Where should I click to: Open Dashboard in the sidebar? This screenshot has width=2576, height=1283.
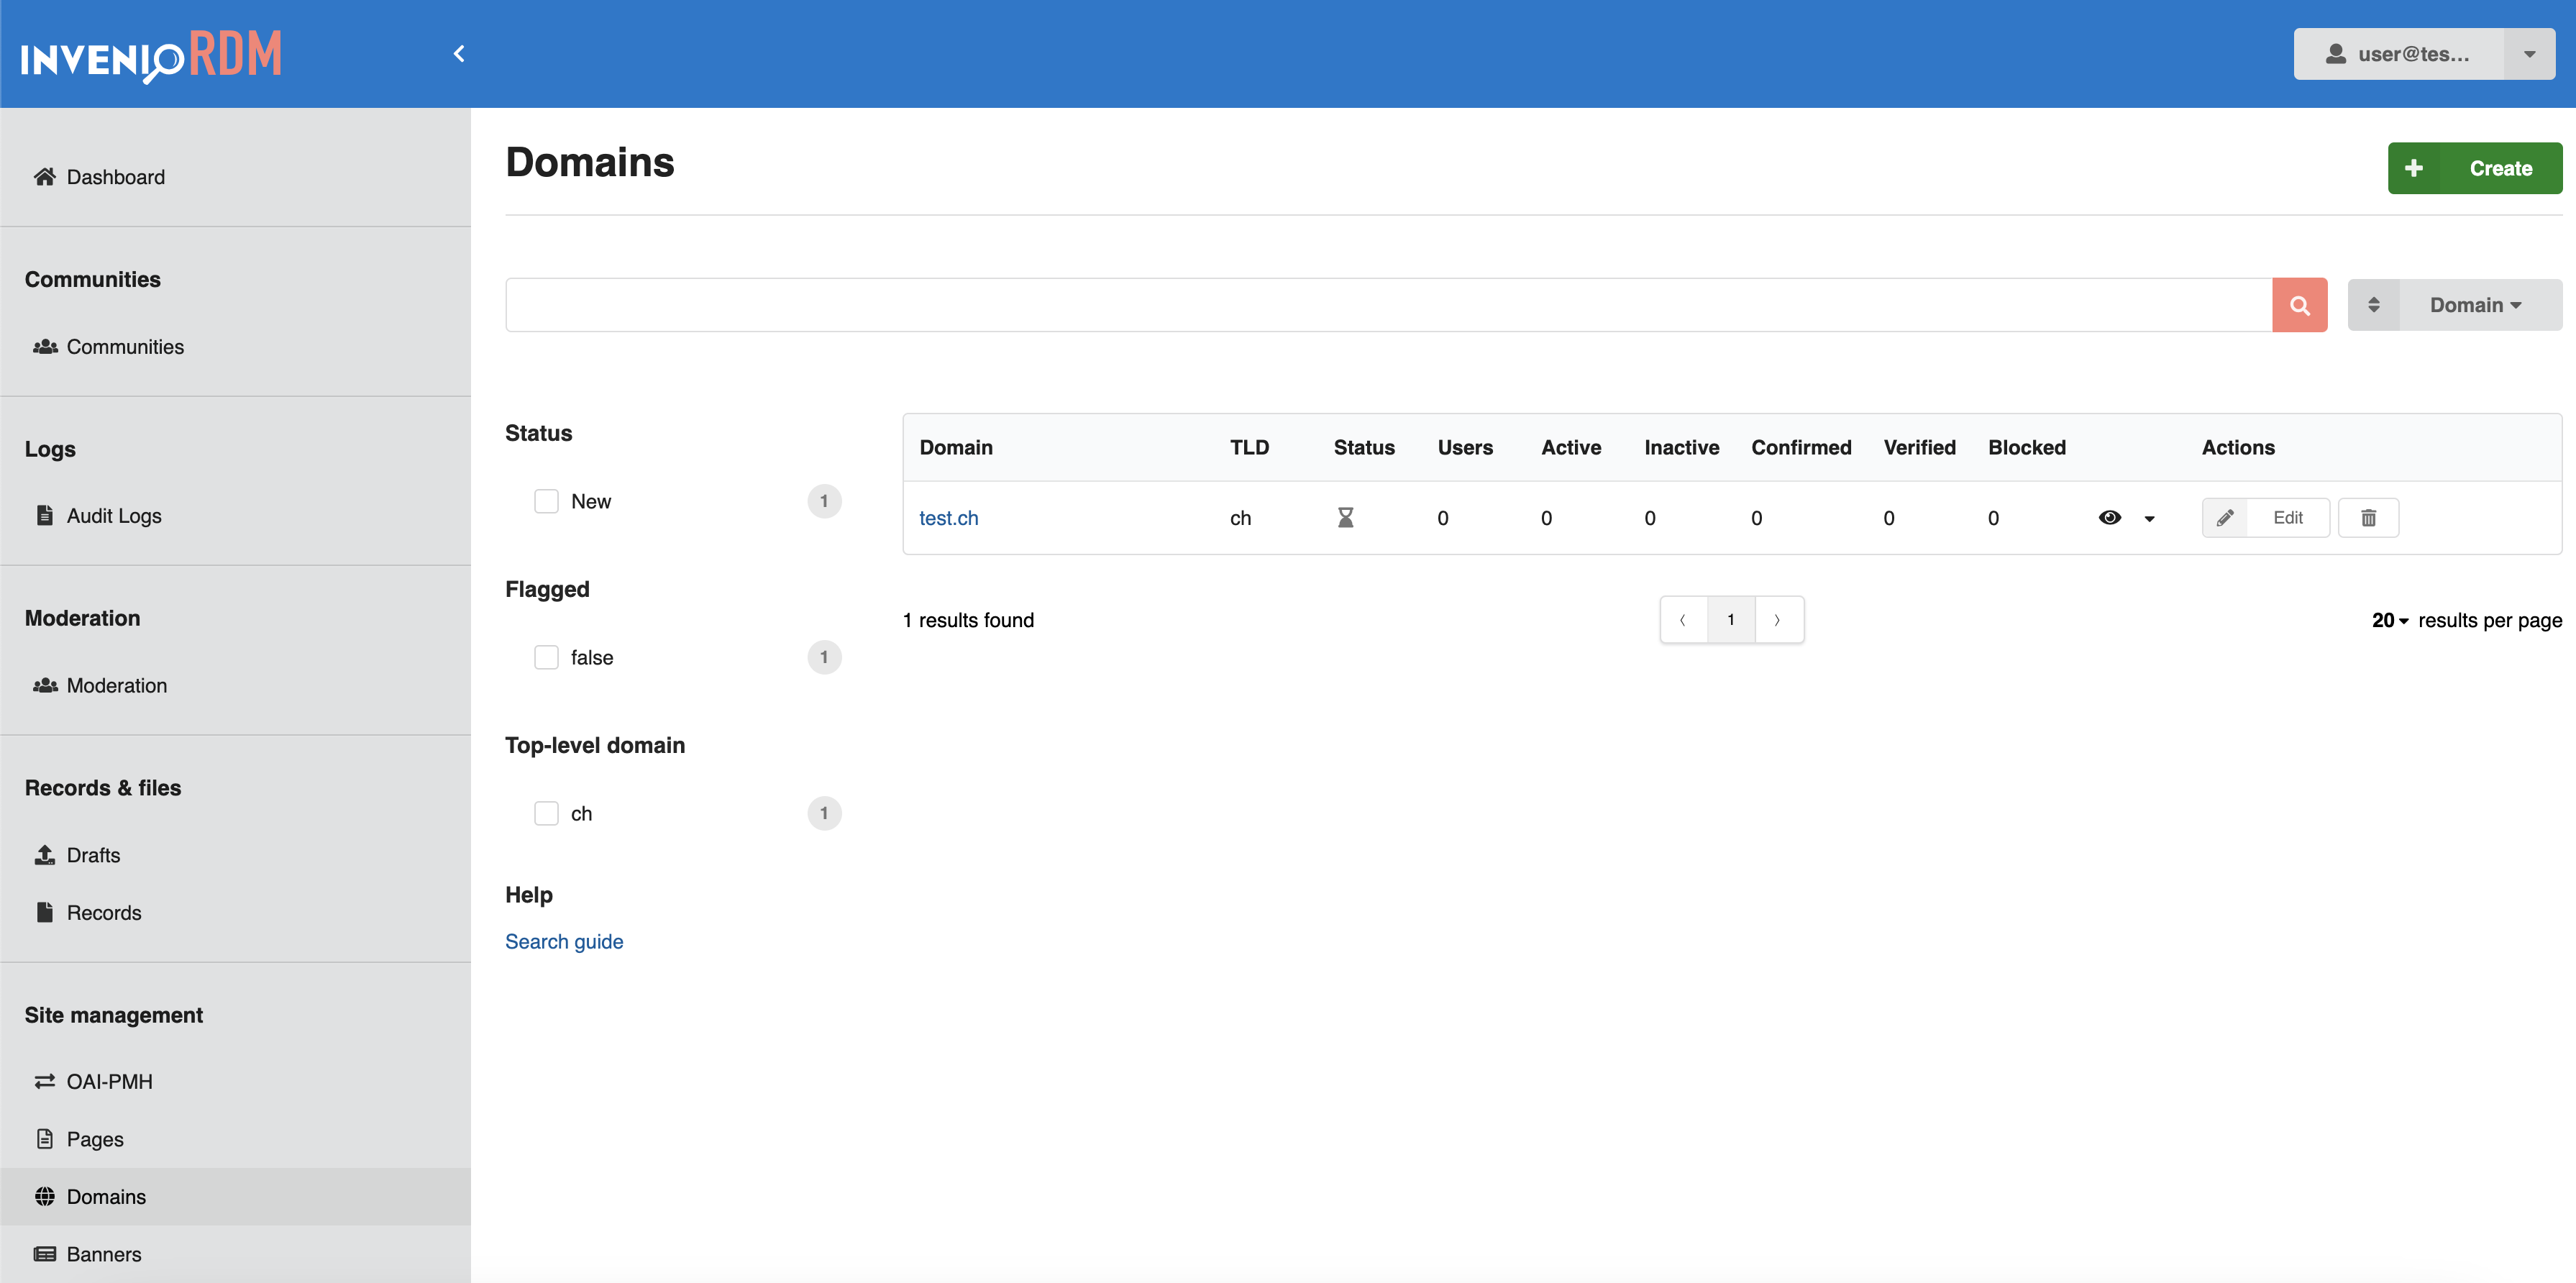point(116,177)
